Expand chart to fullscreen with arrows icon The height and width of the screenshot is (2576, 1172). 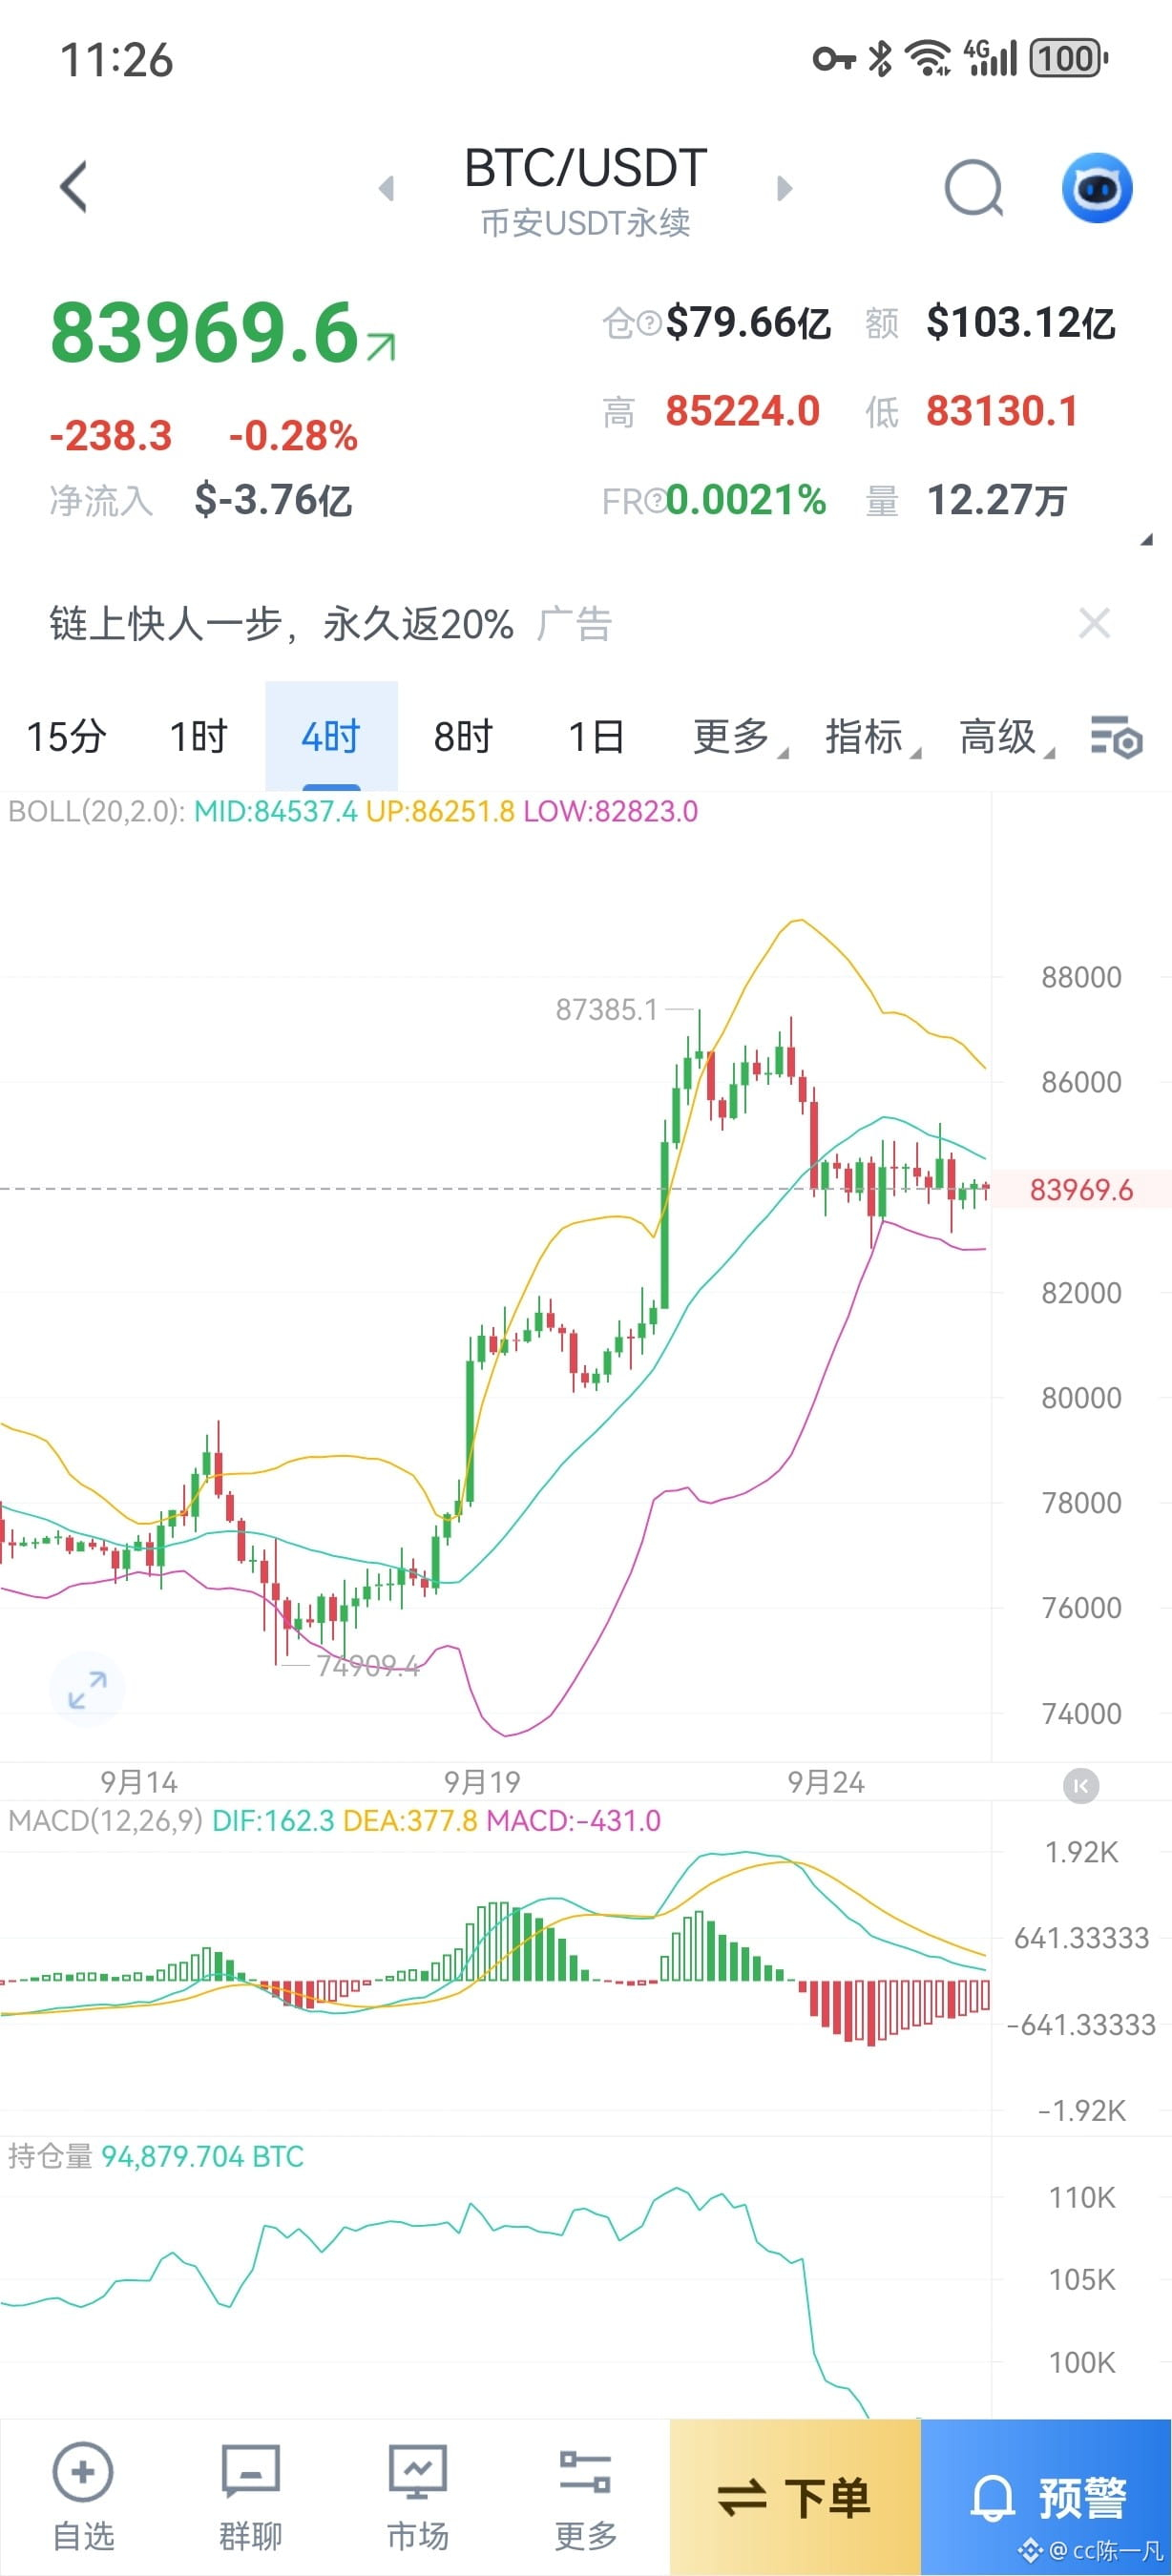pos(87,1689)
